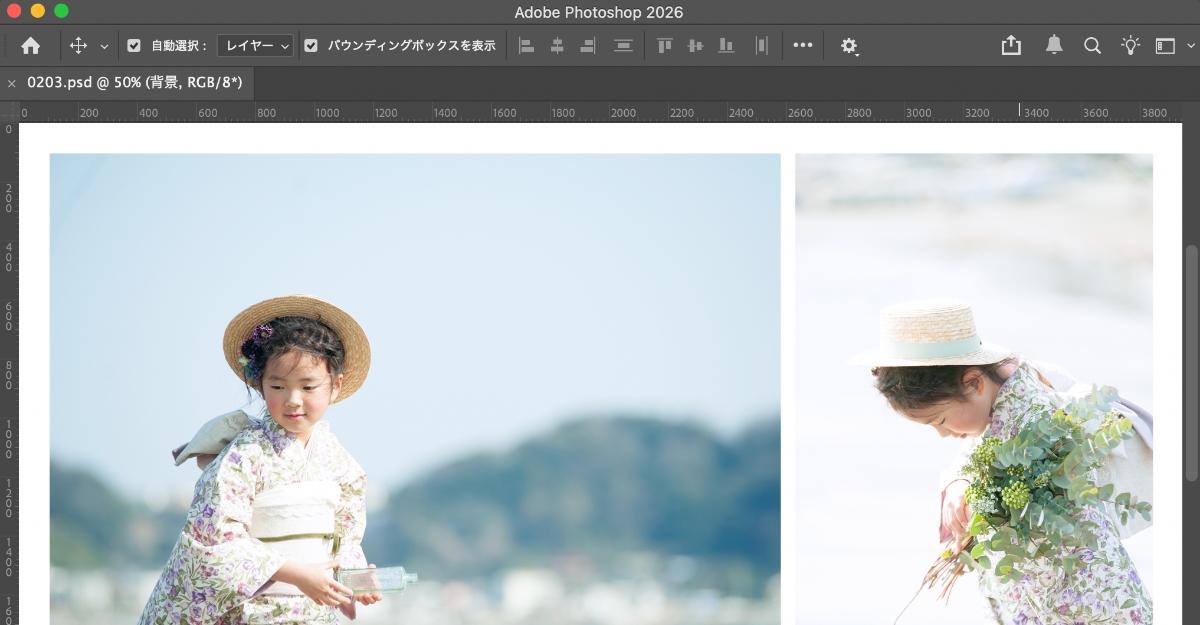Open the tool options gear dropdown
The height and width of the screenshot is (625, 1200).
(x=848, y=45)
